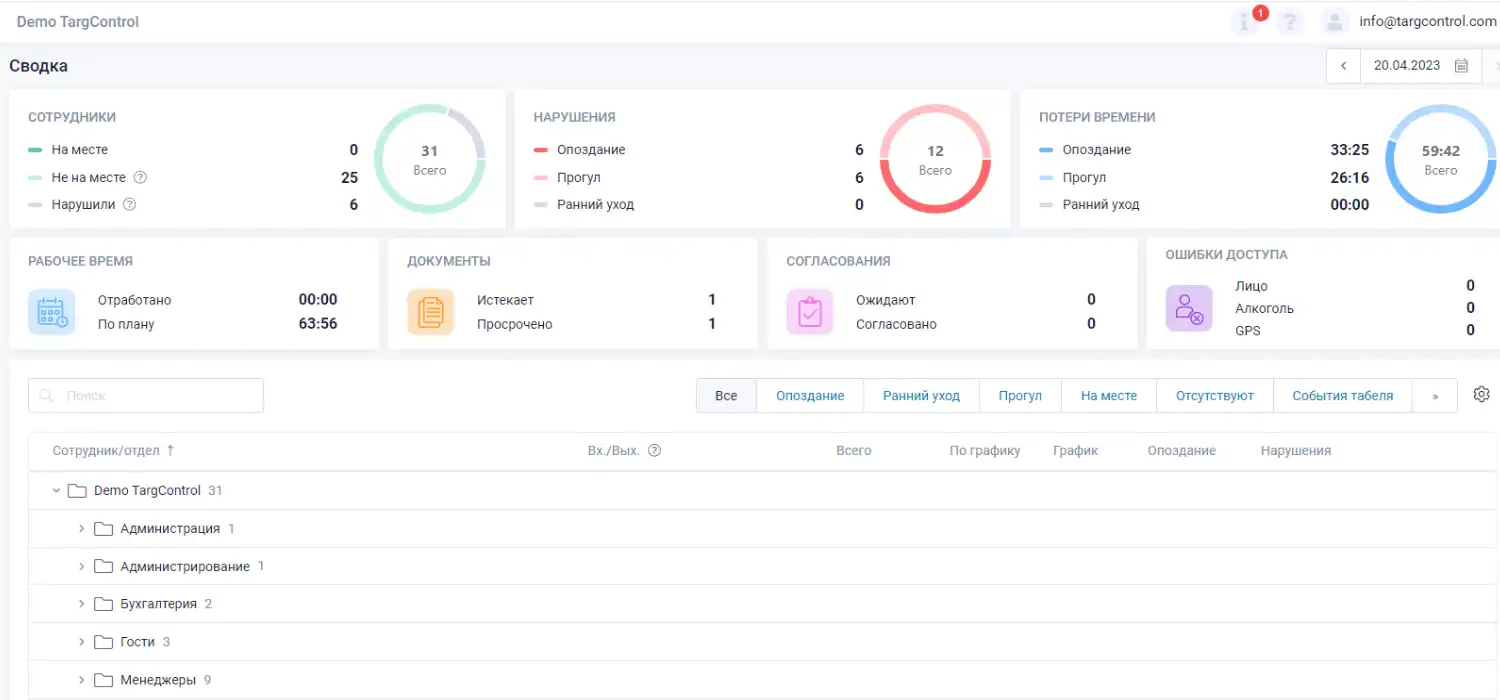This screenshot has height=700, width=1500.
Task: Click the Рабочее время calendar icon
Action: point(52,312)
